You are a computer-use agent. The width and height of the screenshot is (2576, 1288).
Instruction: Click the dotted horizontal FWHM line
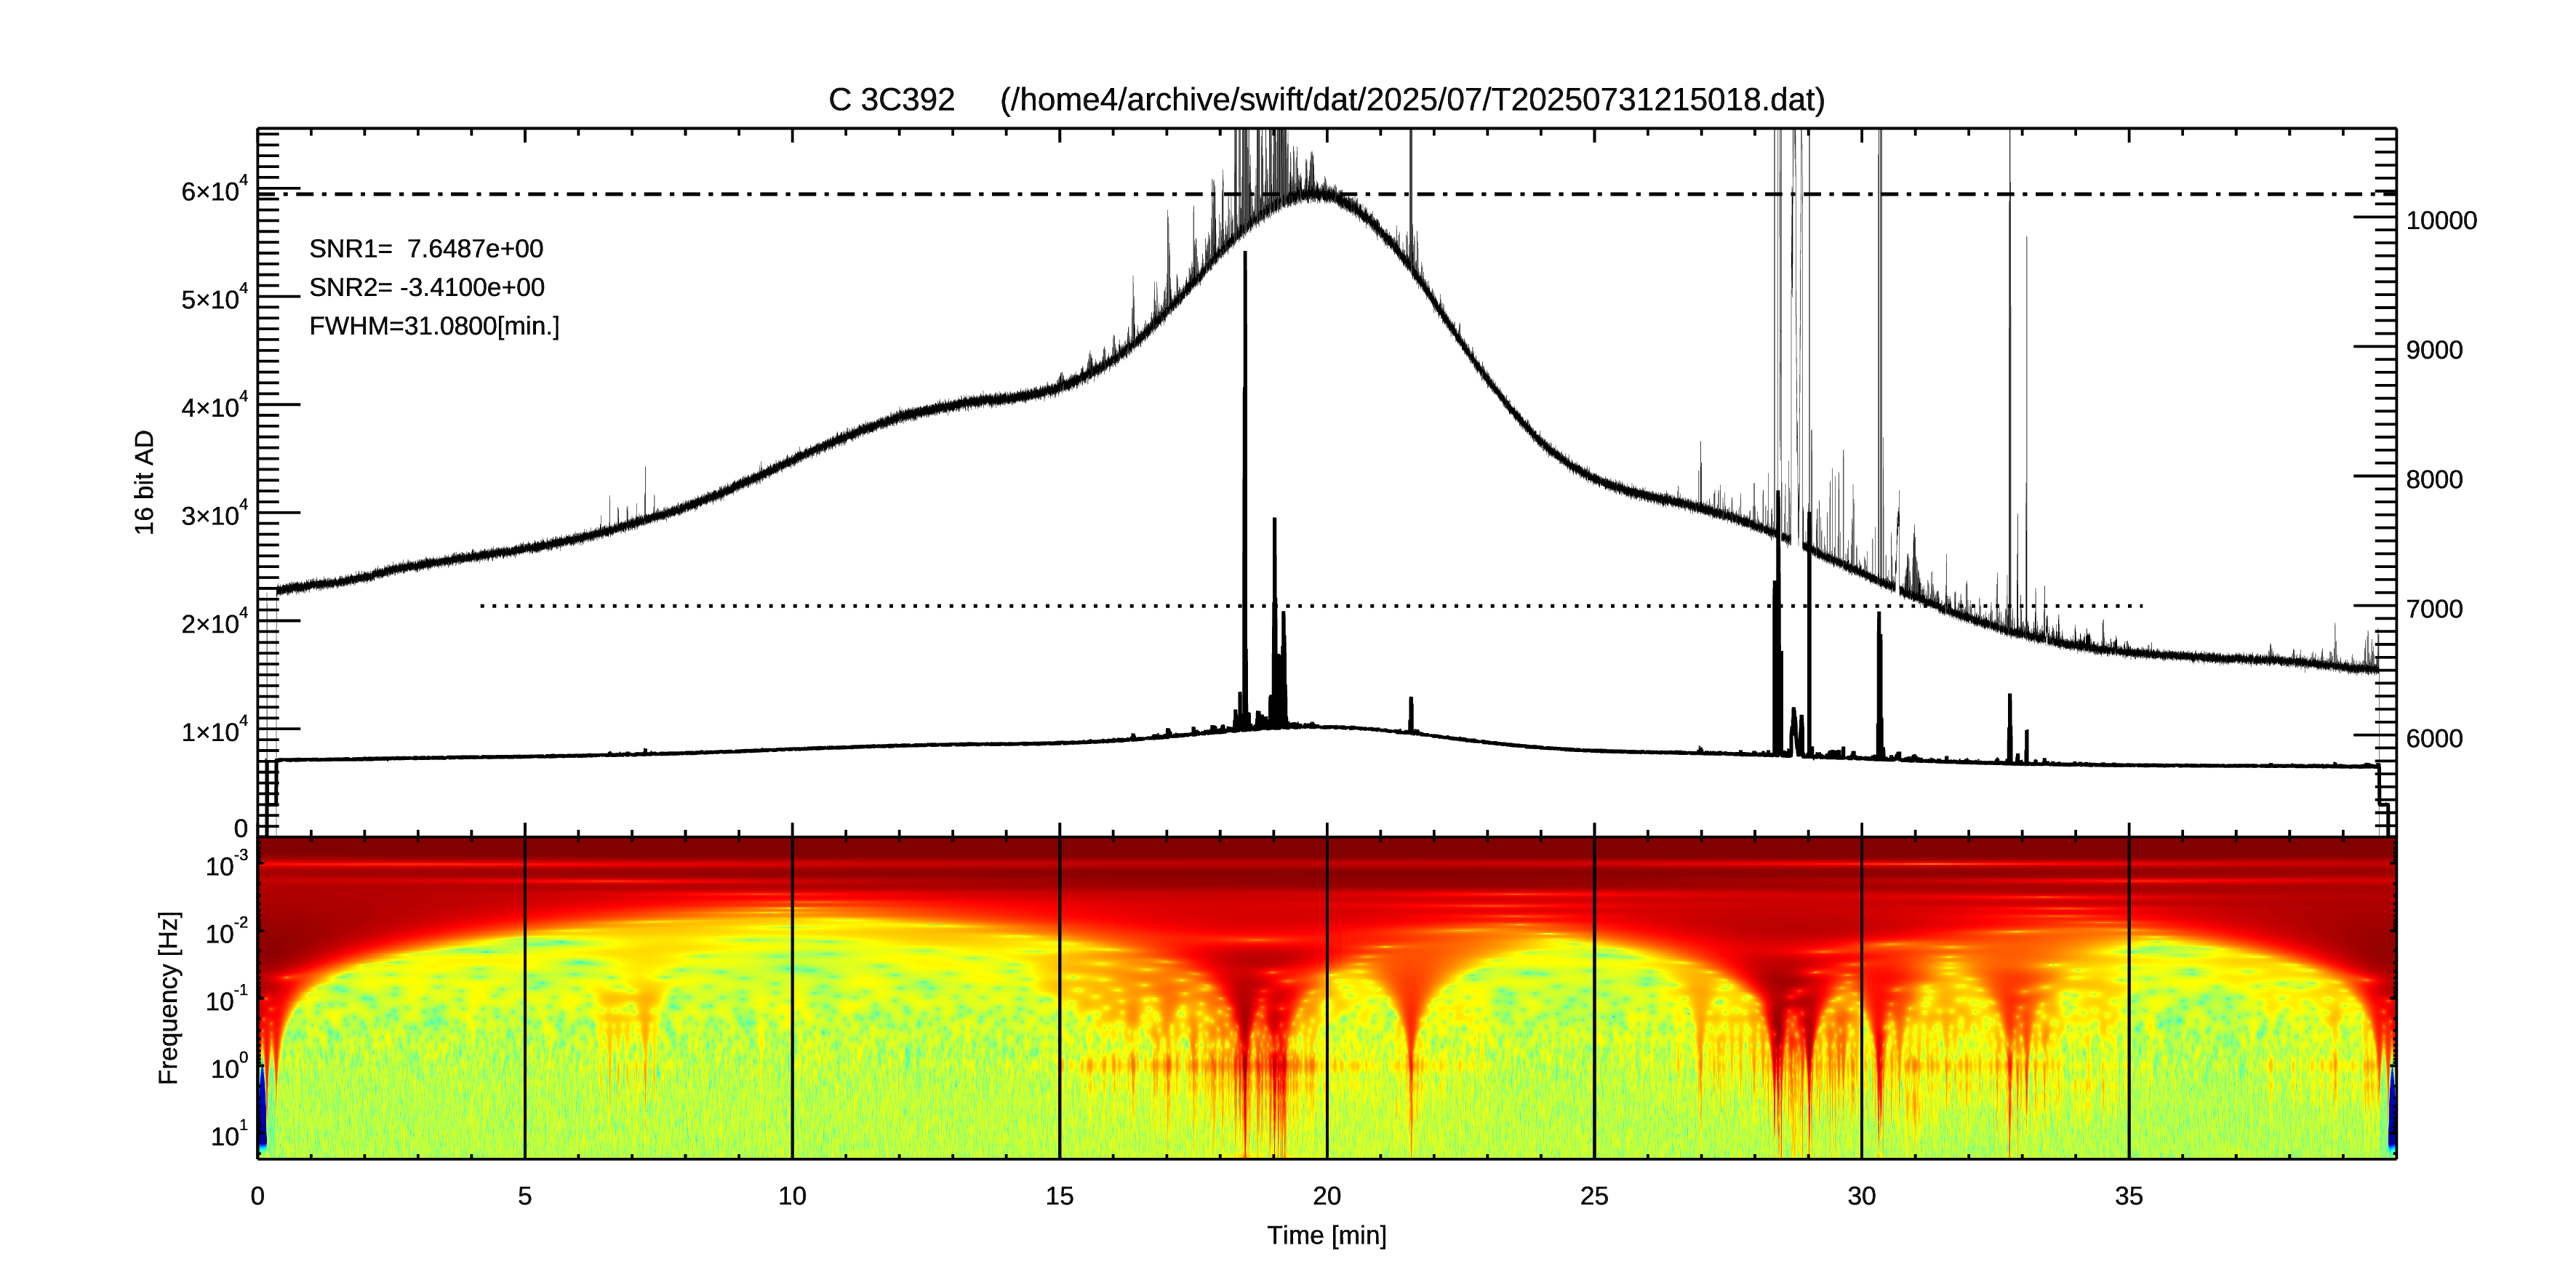point(1311,606)
